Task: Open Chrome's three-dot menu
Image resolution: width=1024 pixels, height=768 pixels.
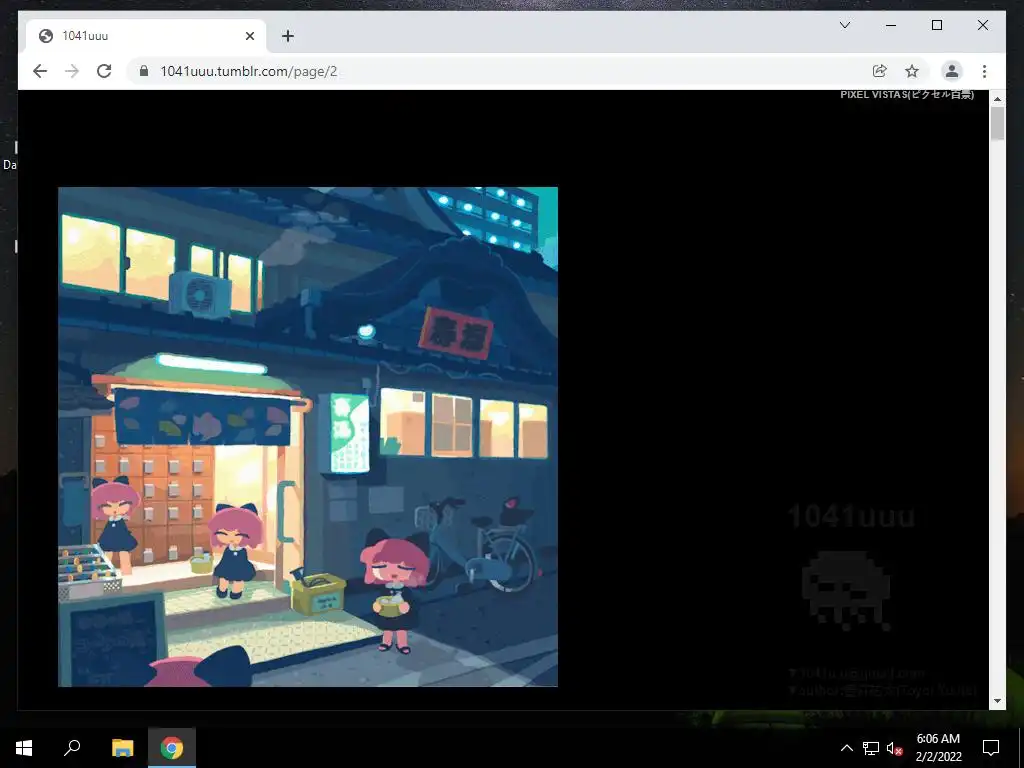Action: [984, 71]
